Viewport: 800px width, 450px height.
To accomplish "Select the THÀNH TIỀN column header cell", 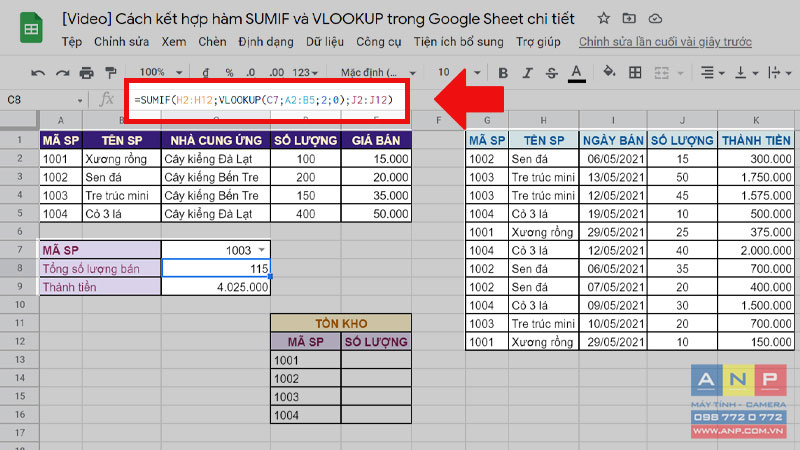I will point(756,140).
